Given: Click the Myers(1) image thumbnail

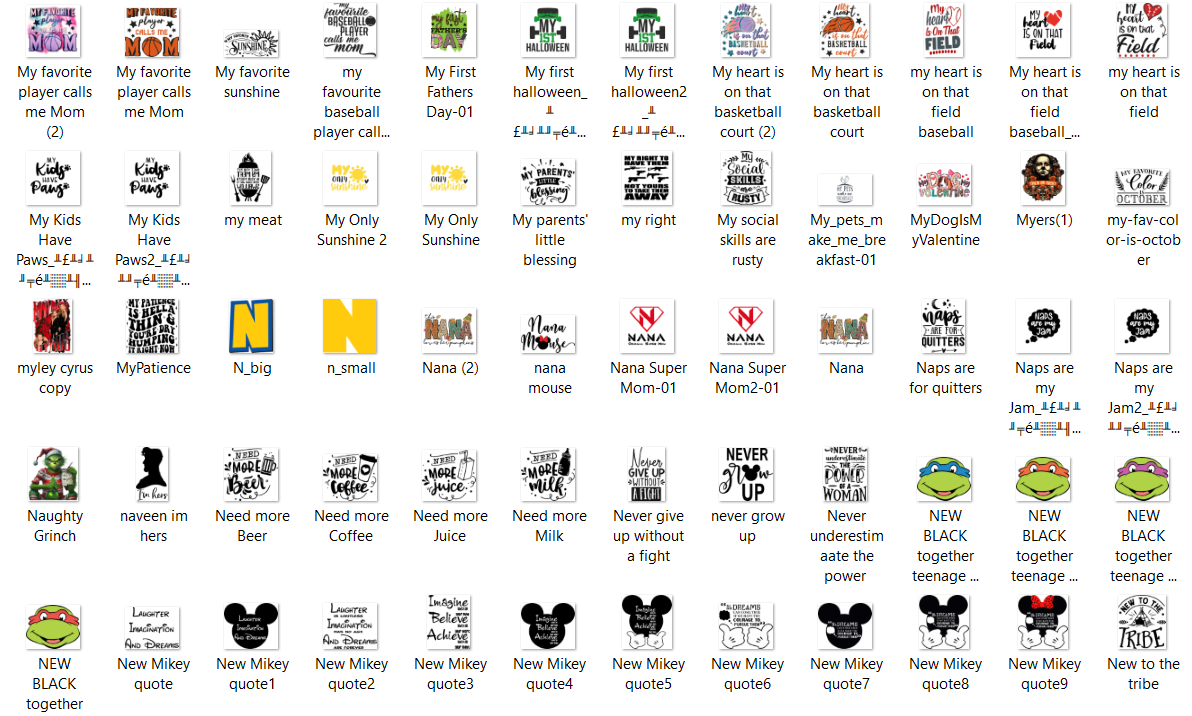Looking at the screenshot, I should [1042, 178].
